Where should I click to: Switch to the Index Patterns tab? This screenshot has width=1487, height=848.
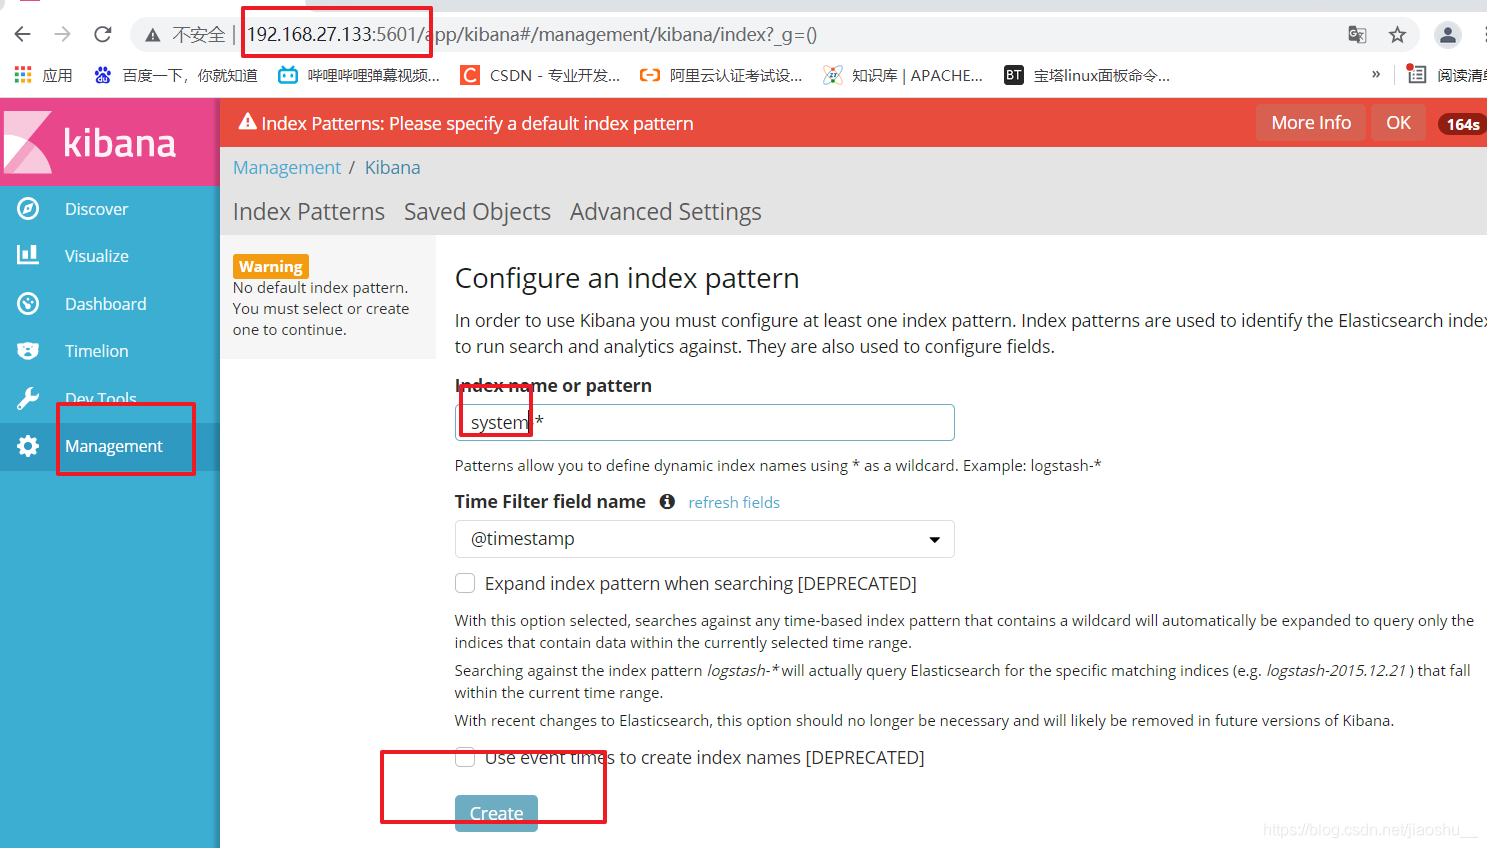(x=309, y=212)
